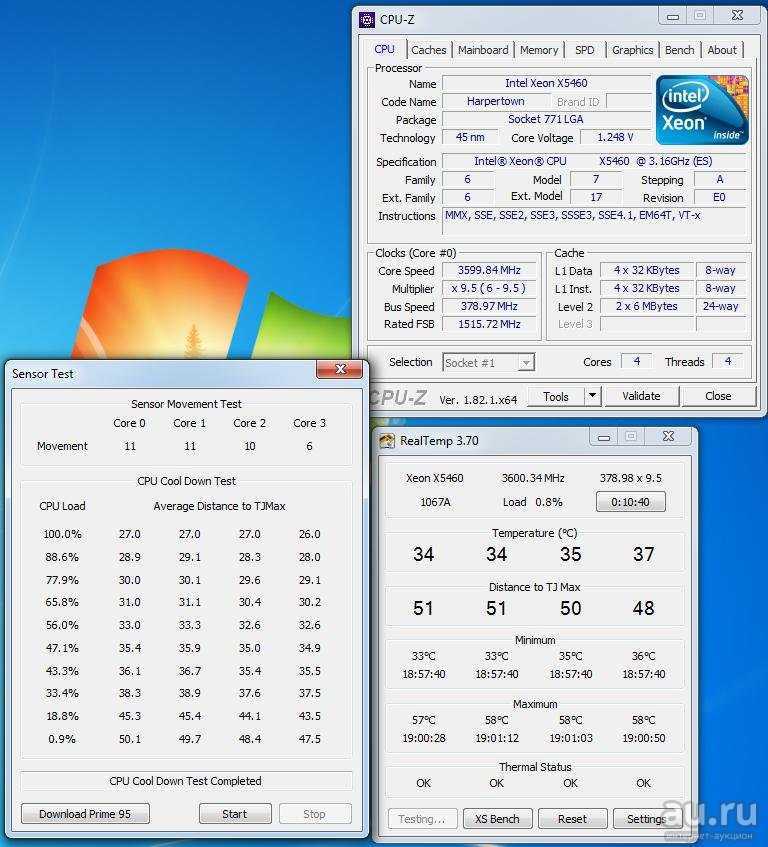Screen dimensions: 768x847
Task: Switch to the Mainboard tab
Action: [483, 50]
